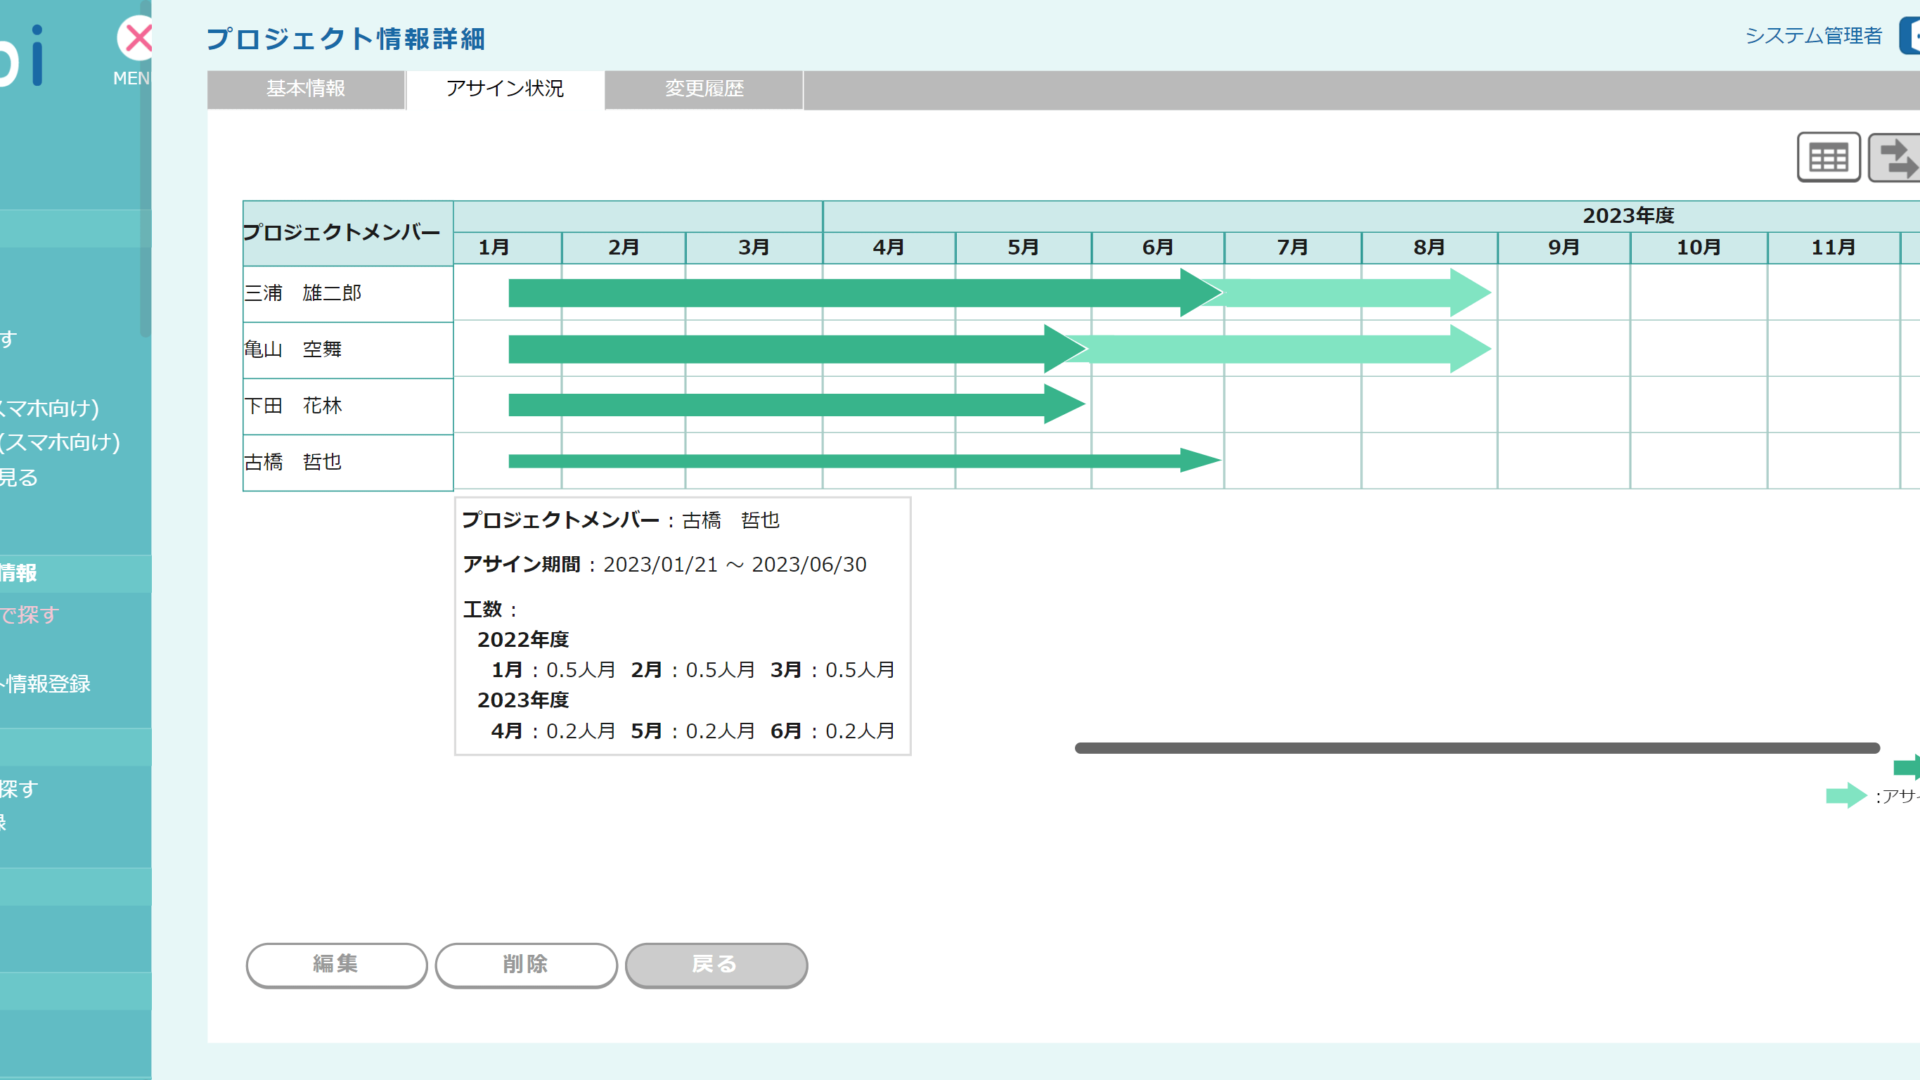Click 亀山 空舞's light green arrow
Viewport: 1920px width, 1080px height.
click(1290, 349)
